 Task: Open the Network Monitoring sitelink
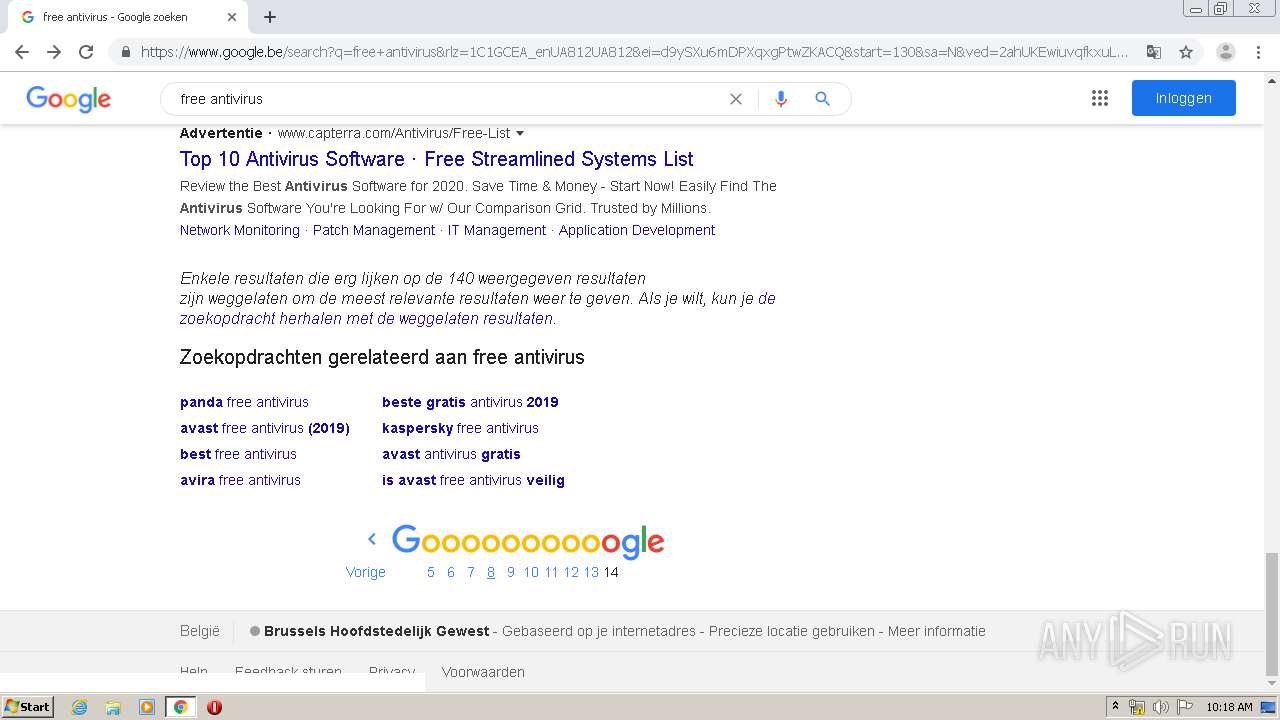pos(240,230)
